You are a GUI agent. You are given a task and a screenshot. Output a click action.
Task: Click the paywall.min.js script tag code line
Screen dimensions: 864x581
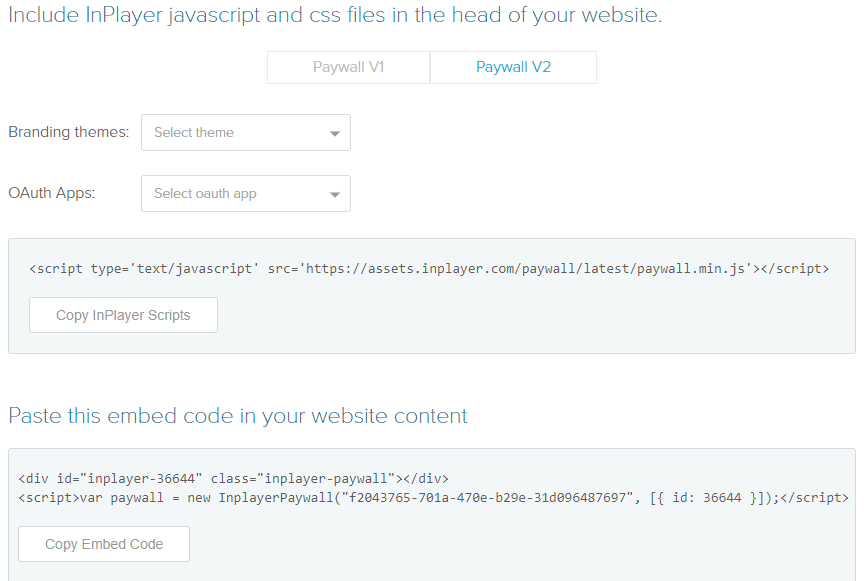429,268
